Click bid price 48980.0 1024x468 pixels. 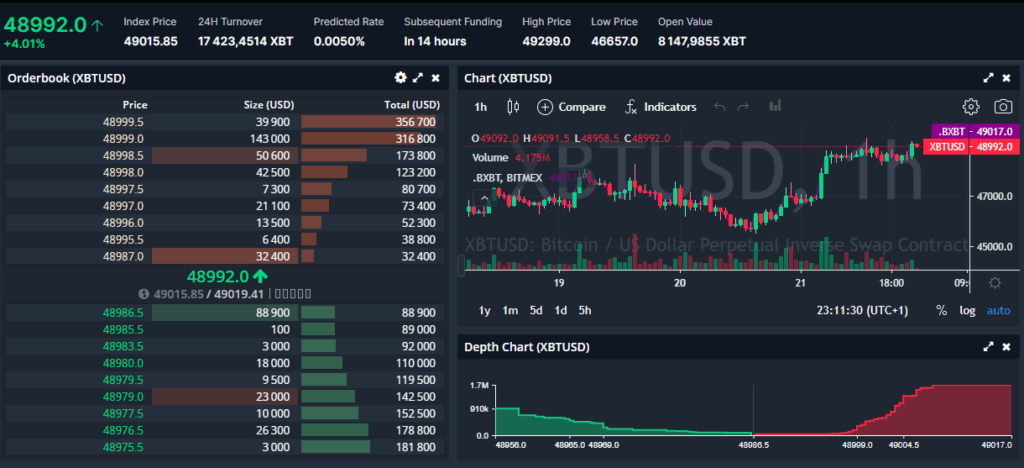click(123, 363)
